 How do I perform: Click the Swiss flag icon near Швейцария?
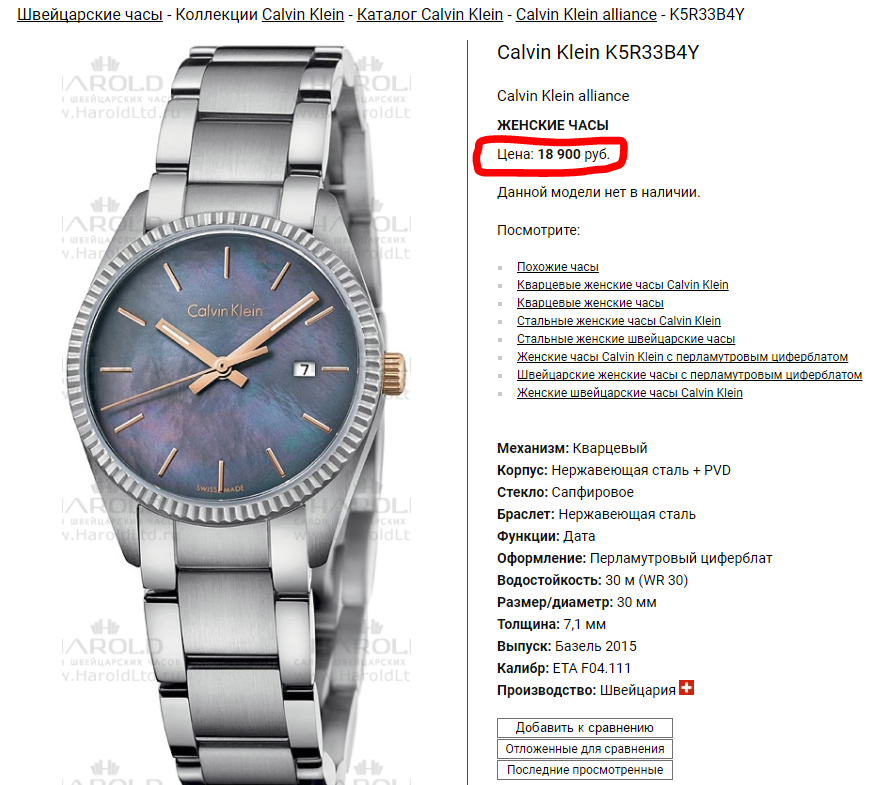(x=686, y=688)
